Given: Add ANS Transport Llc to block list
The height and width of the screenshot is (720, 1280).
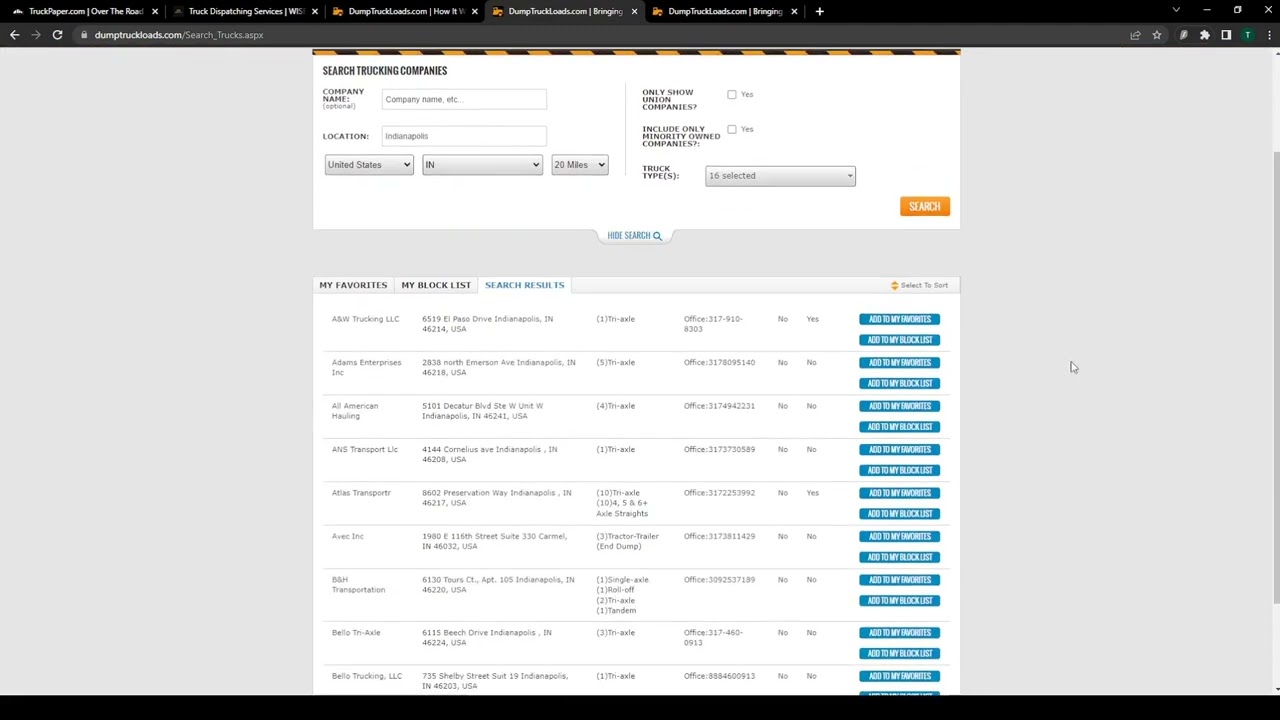Looking at the screenshot, I should click(x=899, y=470).
